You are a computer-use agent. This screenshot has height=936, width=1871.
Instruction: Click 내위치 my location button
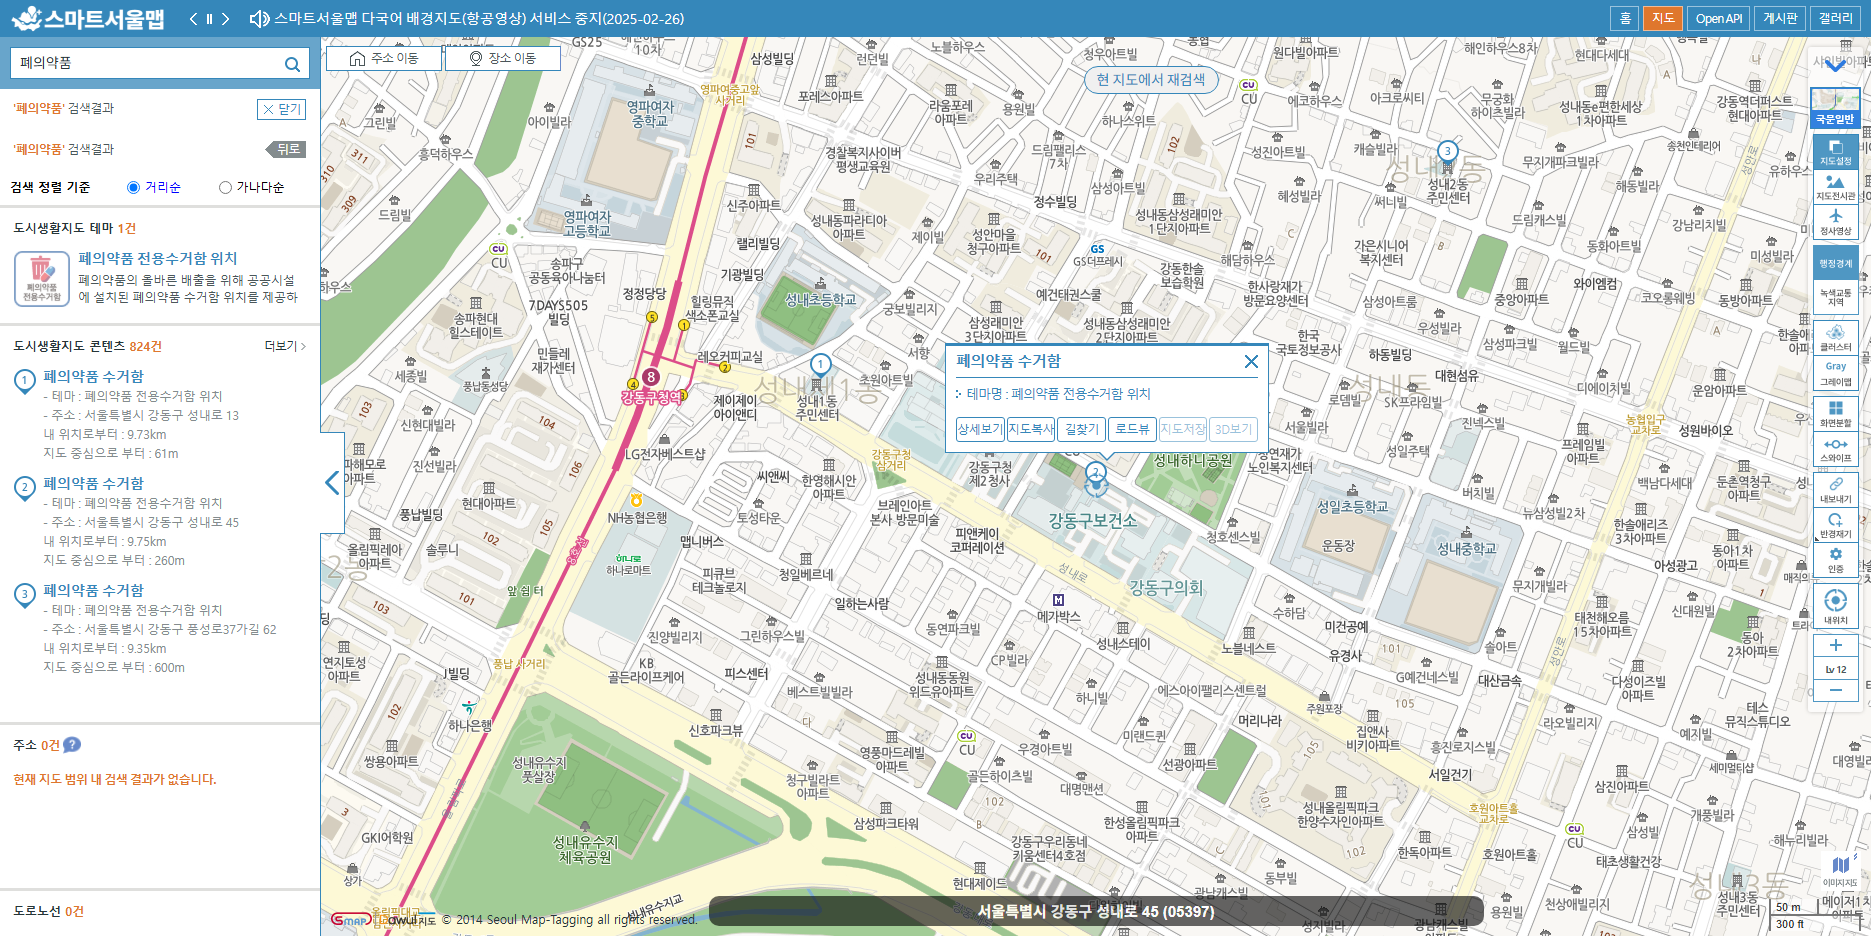pos(1835,605)
